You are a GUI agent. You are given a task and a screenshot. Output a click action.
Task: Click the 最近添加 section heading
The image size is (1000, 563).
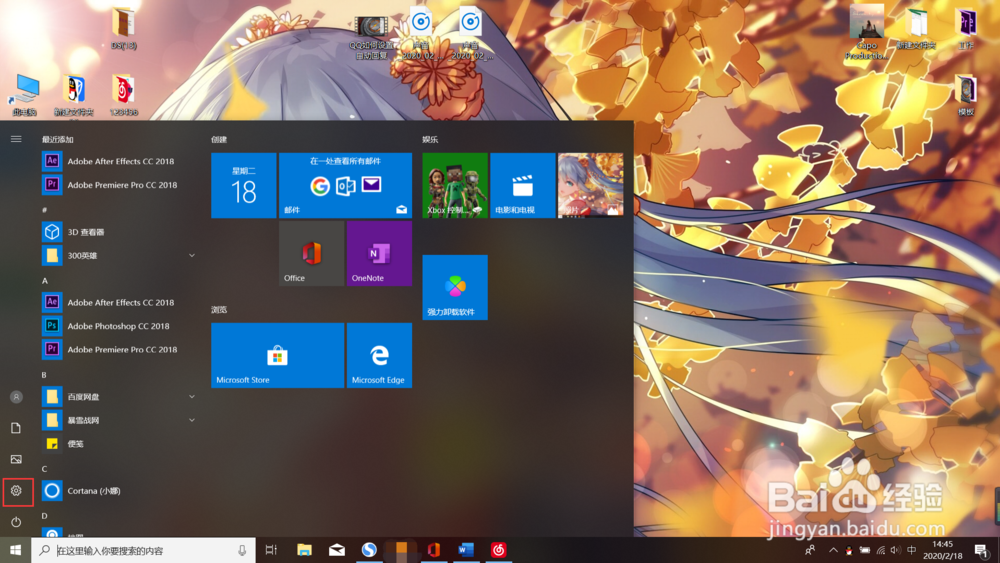point(57,139)
